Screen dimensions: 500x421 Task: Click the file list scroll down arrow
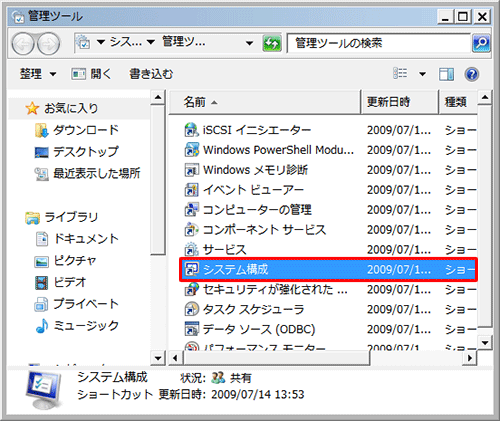[485, 342]
